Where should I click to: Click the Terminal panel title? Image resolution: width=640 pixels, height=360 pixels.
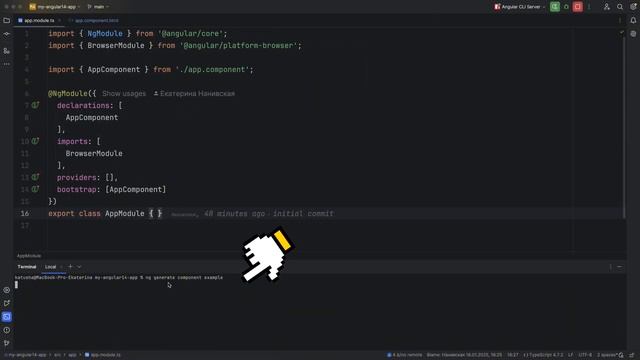tap(27, 267)
